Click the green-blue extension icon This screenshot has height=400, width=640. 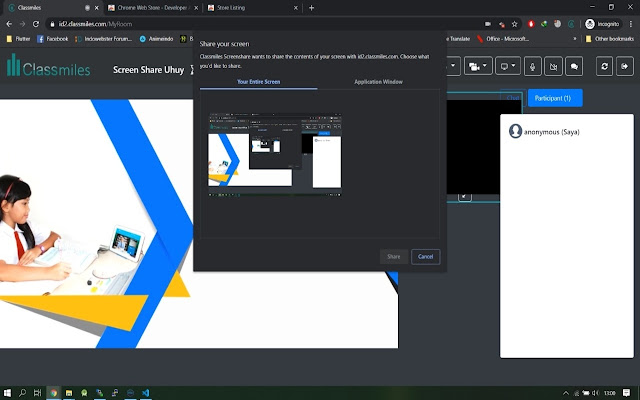pos(544,24)
